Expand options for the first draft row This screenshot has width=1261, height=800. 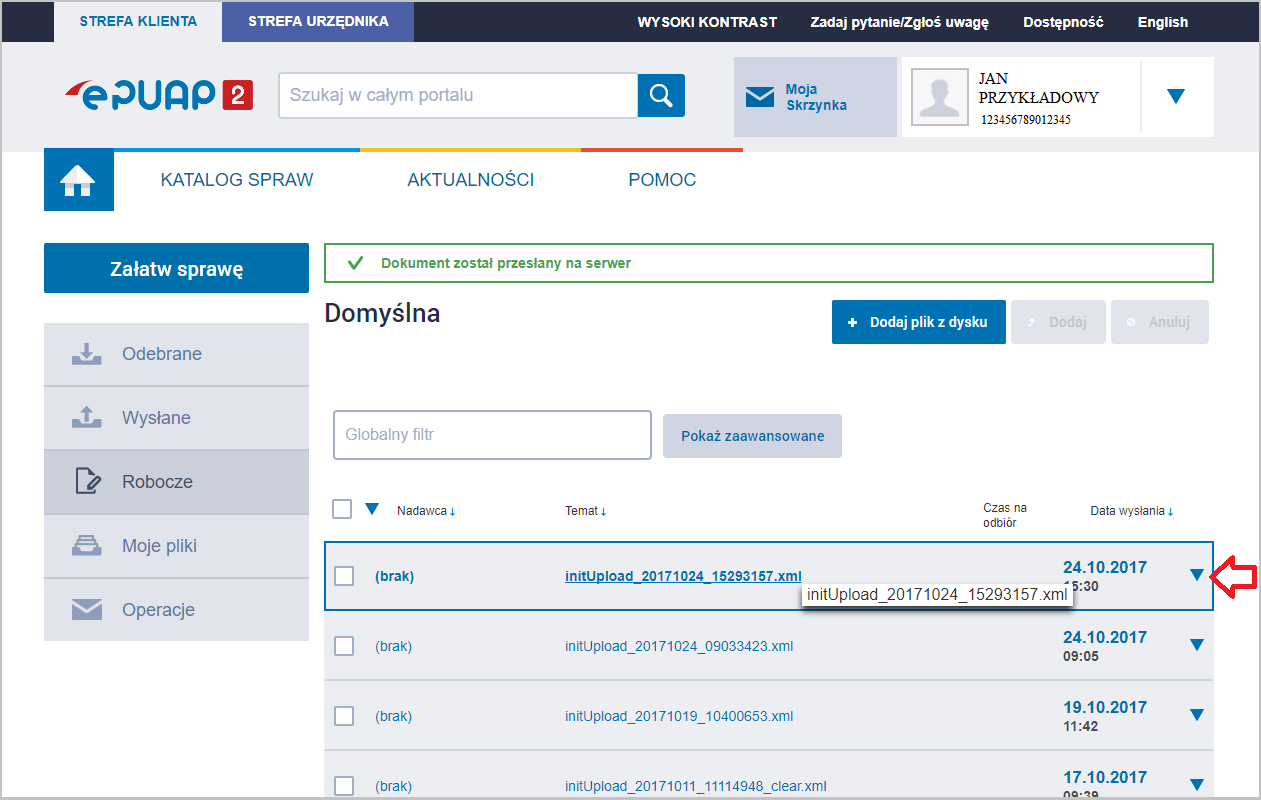coord(1196,574)
